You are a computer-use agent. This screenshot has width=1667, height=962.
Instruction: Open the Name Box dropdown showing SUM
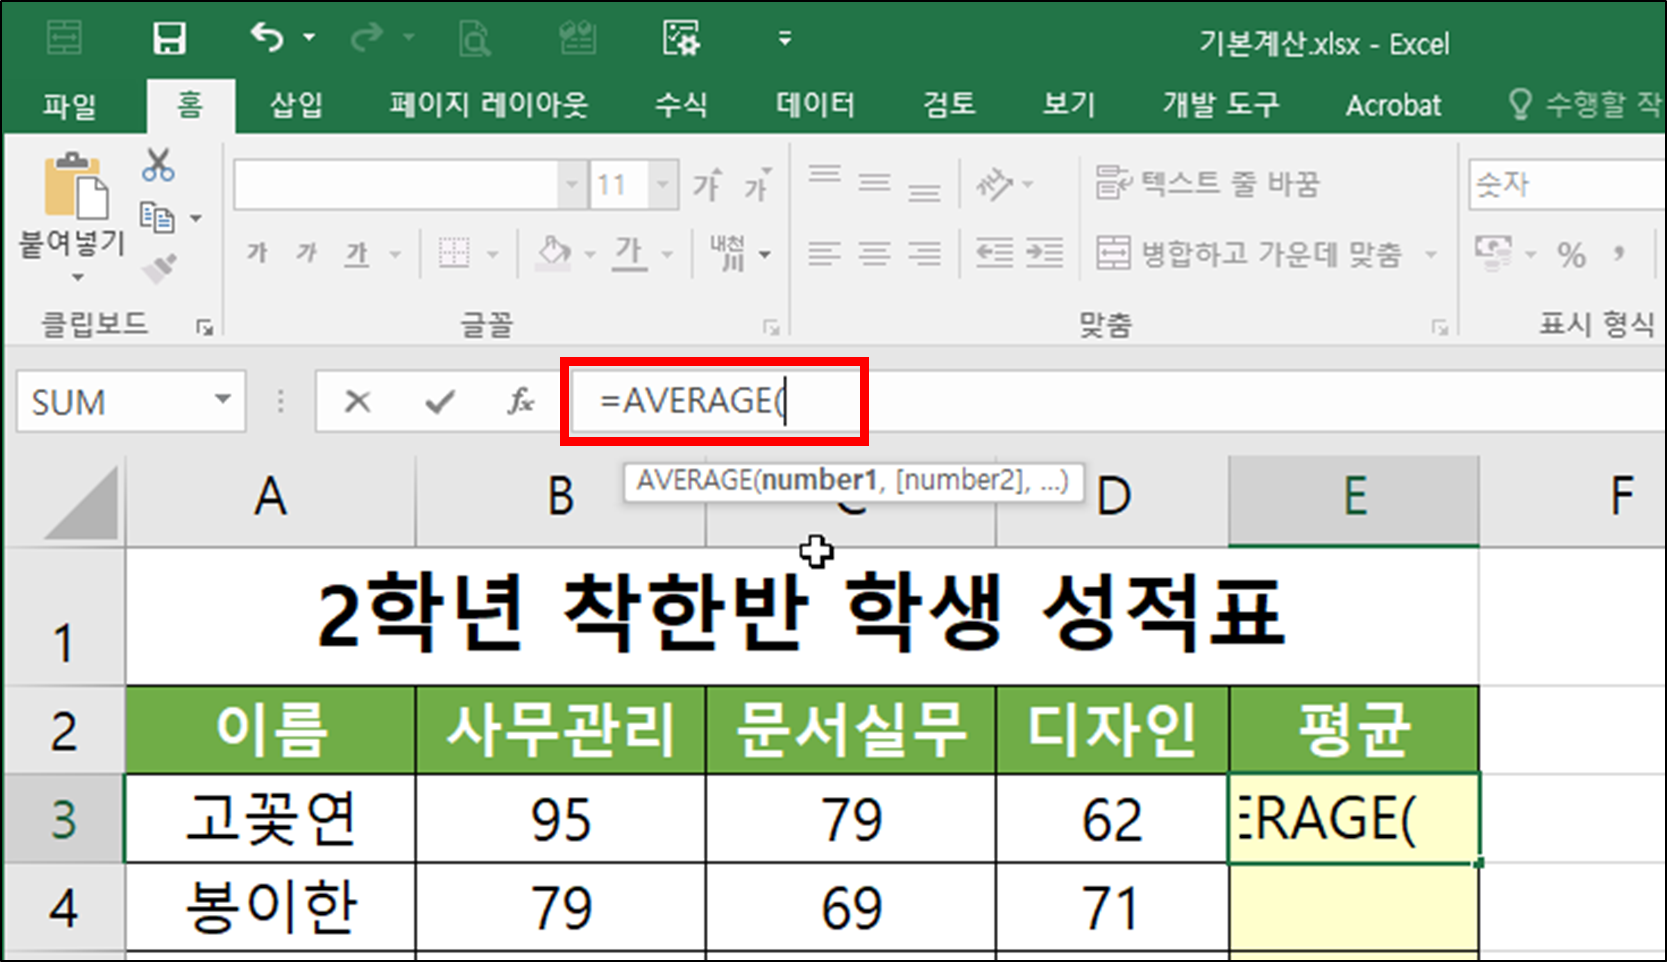[x=224, y=401]
